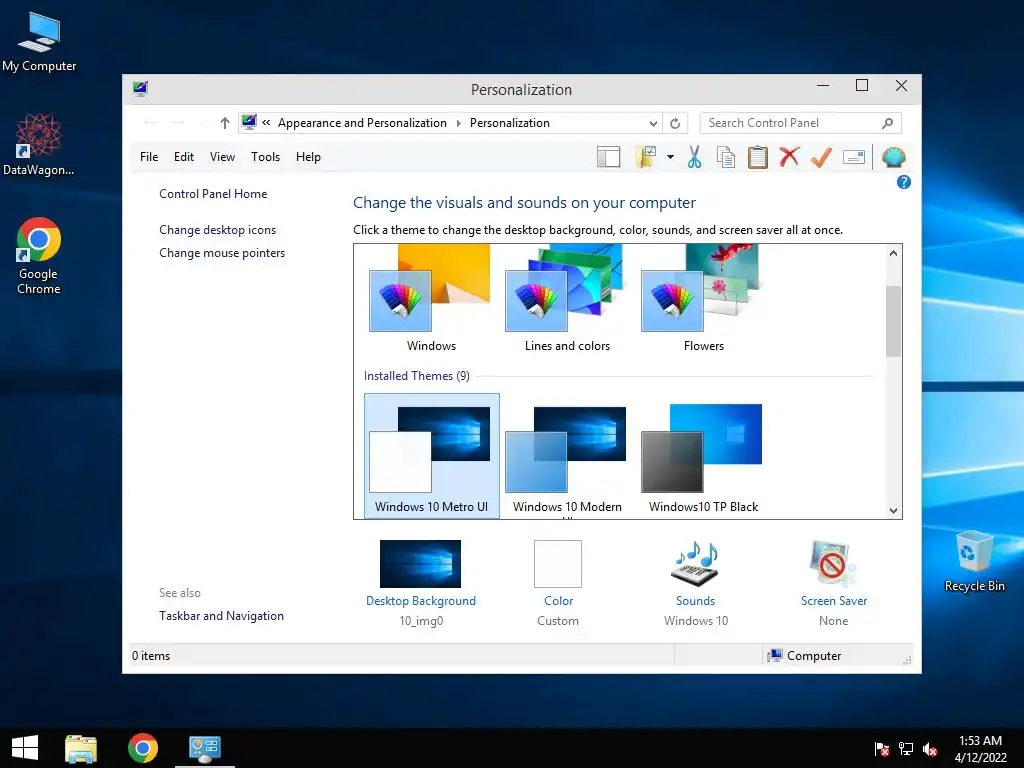1024x768 pixels.
Task: Click the Installed Themes (9) header
Action: coord(417,376)
